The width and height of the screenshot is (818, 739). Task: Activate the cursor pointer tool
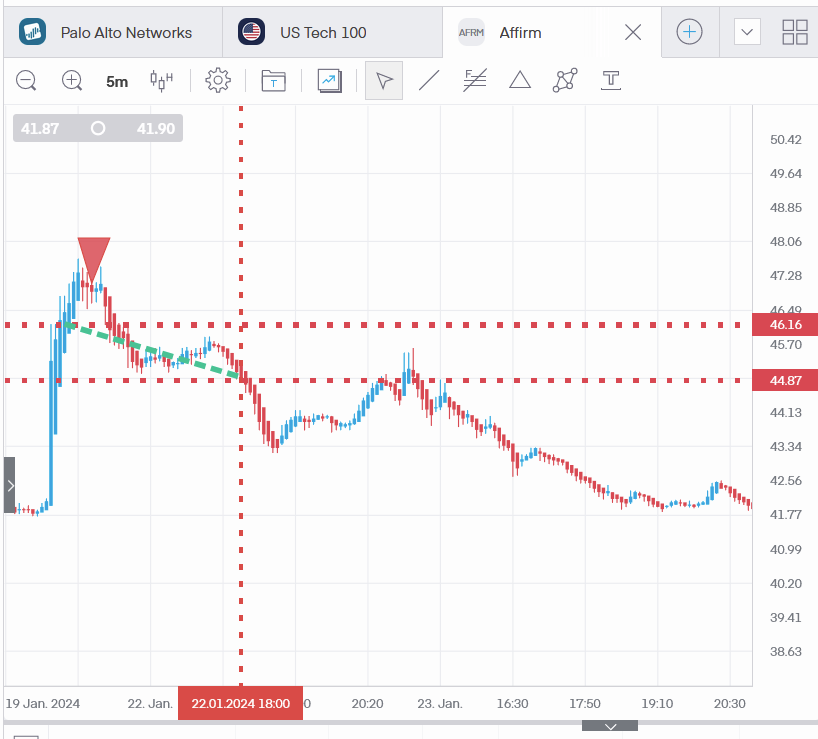384,81
